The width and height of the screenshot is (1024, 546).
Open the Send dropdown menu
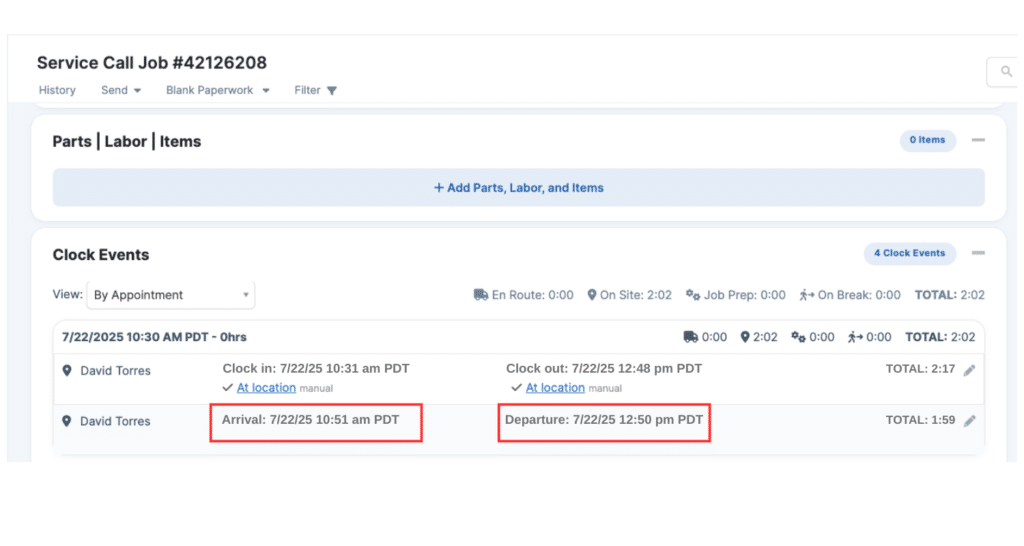[x=120, y=90]
